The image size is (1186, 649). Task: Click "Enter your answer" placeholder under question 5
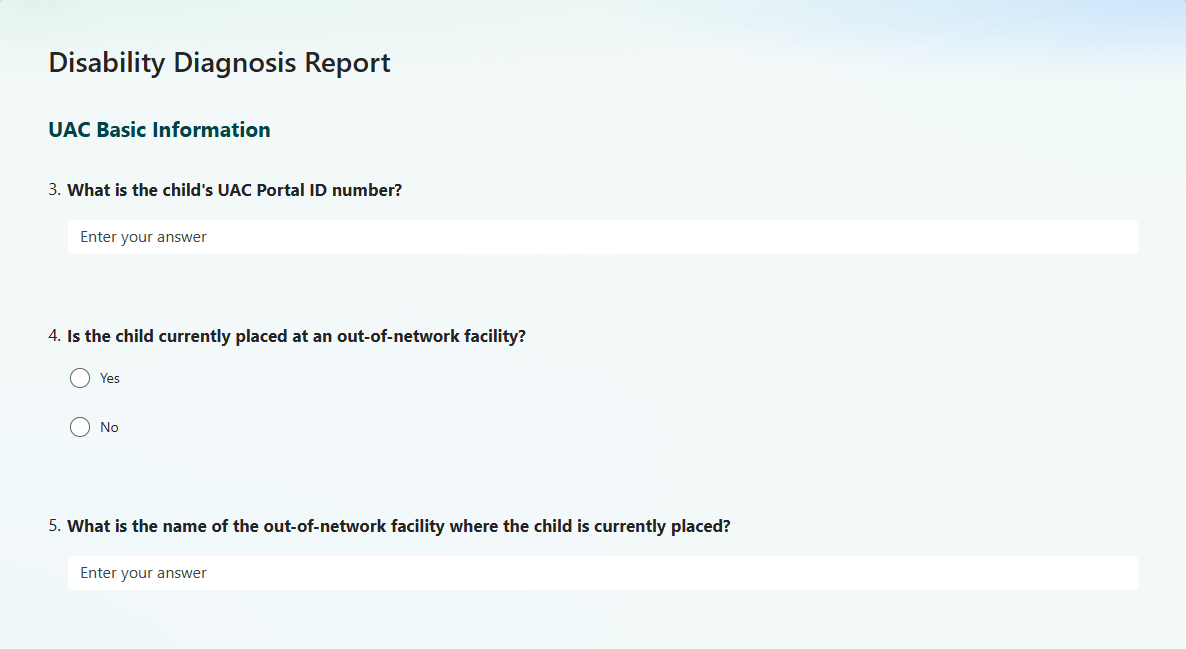[144, 573]
